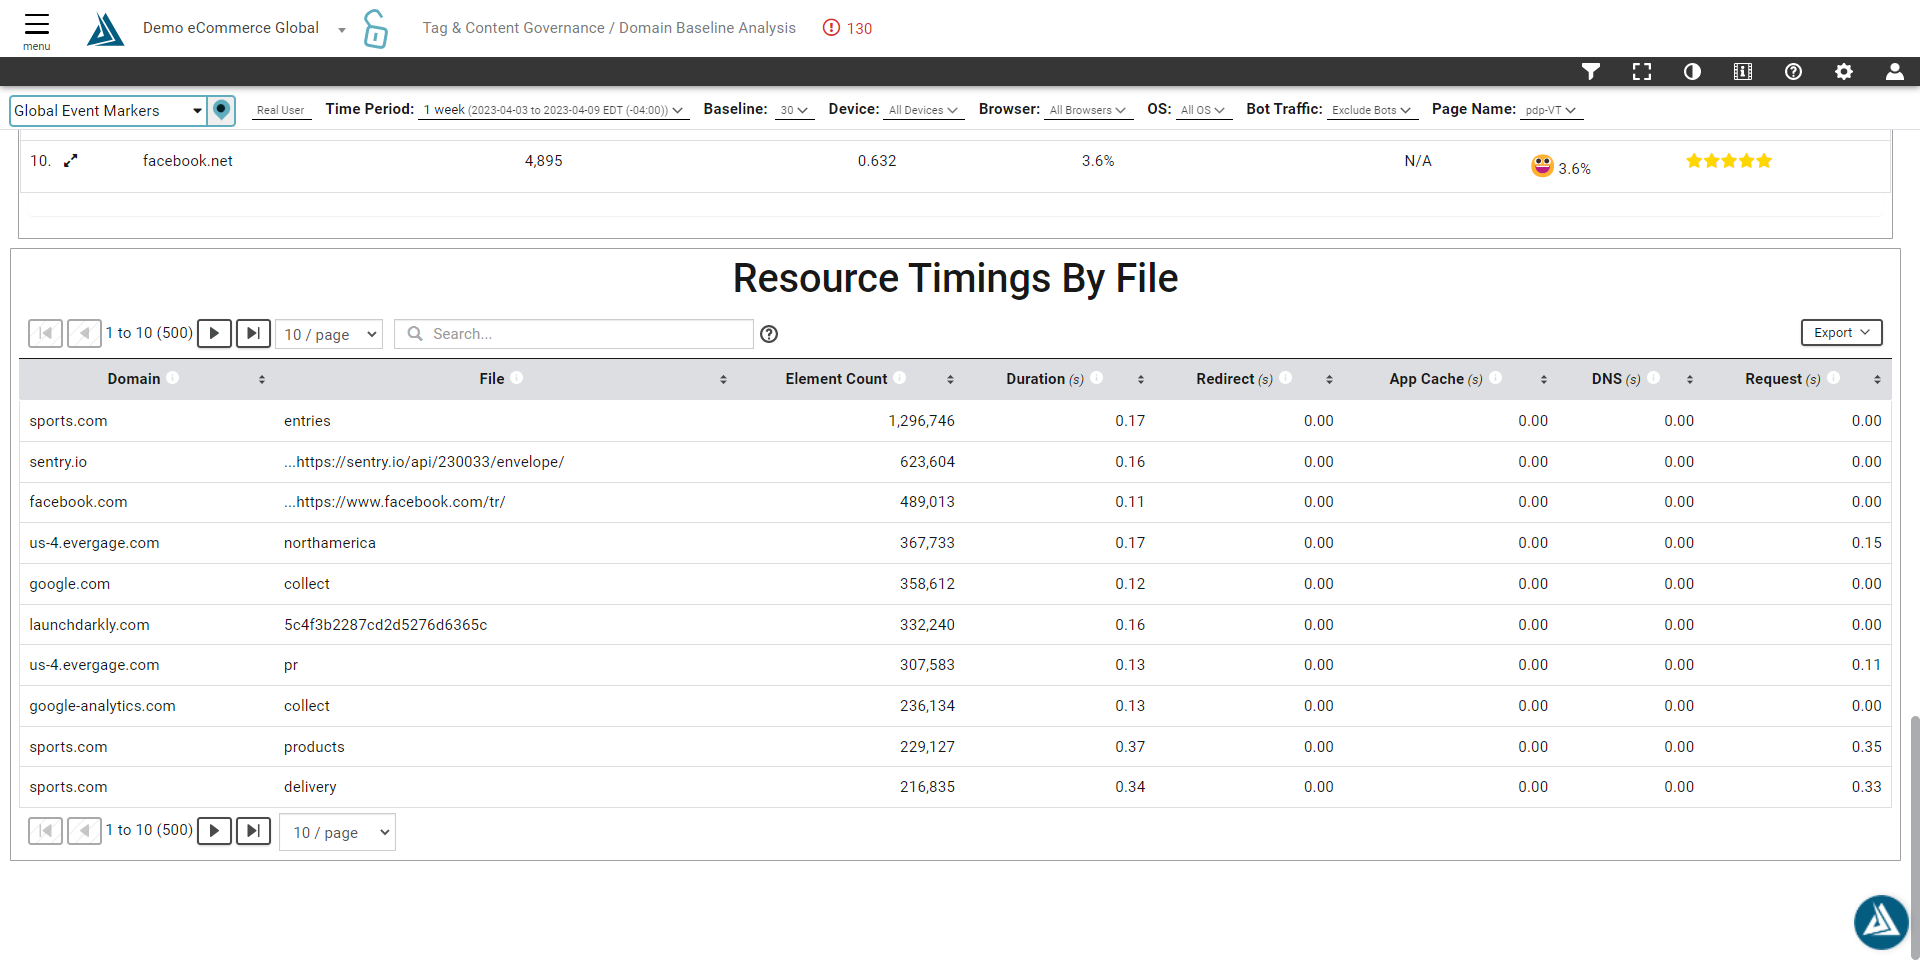Open the user profile icon

coord(1894,71)
